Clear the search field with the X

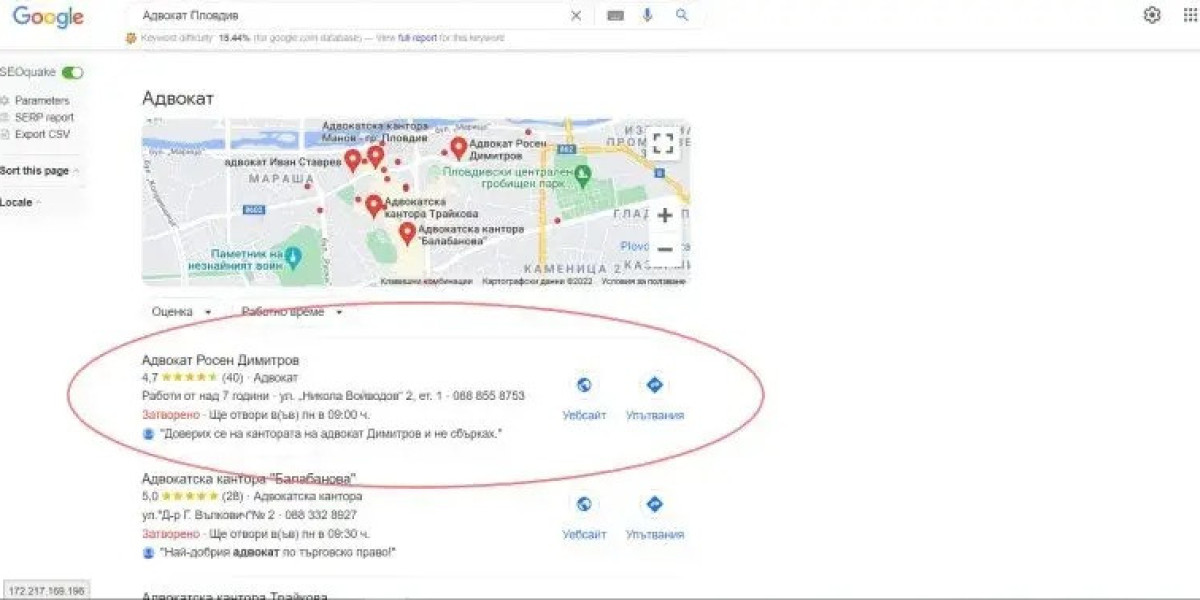pos(575,15)
